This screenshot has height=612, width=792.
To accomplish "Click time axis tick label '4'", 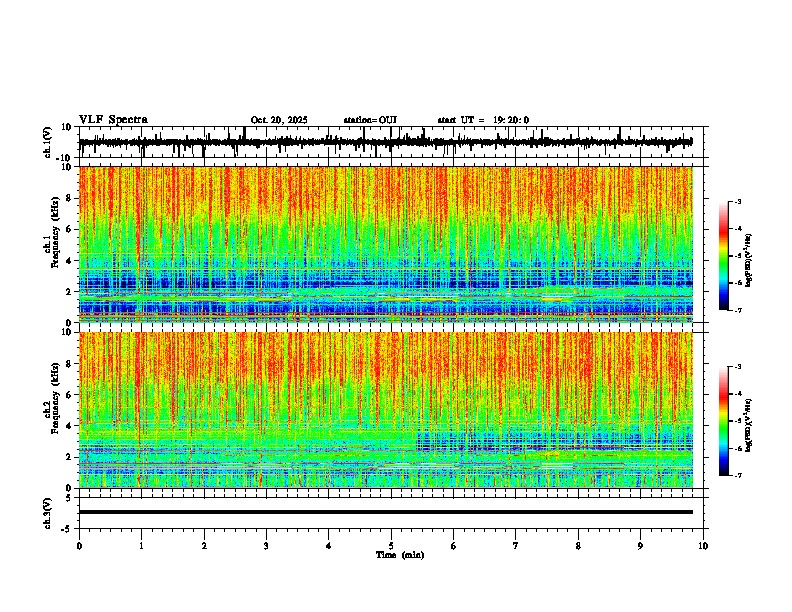I will [x=329, y=546].
